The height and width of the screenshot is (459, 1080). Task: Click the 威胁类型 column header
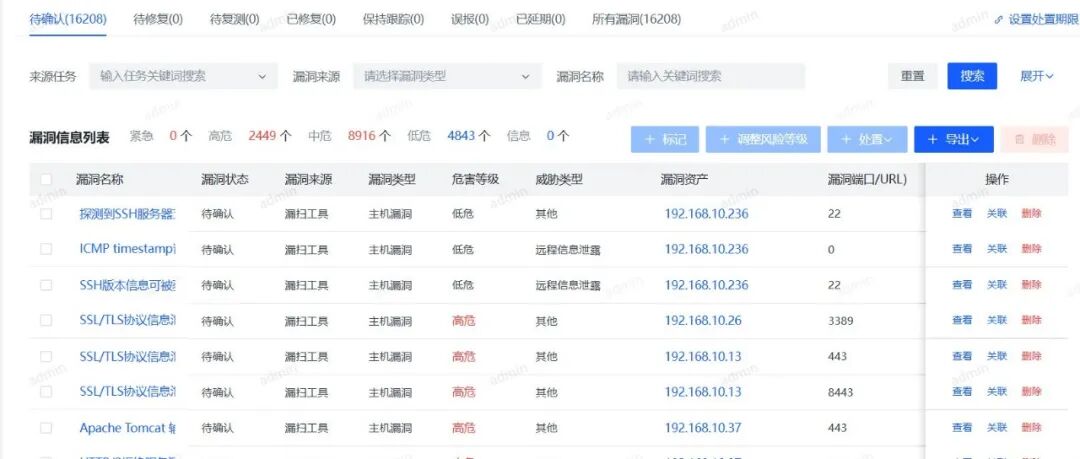click(559, 180)
